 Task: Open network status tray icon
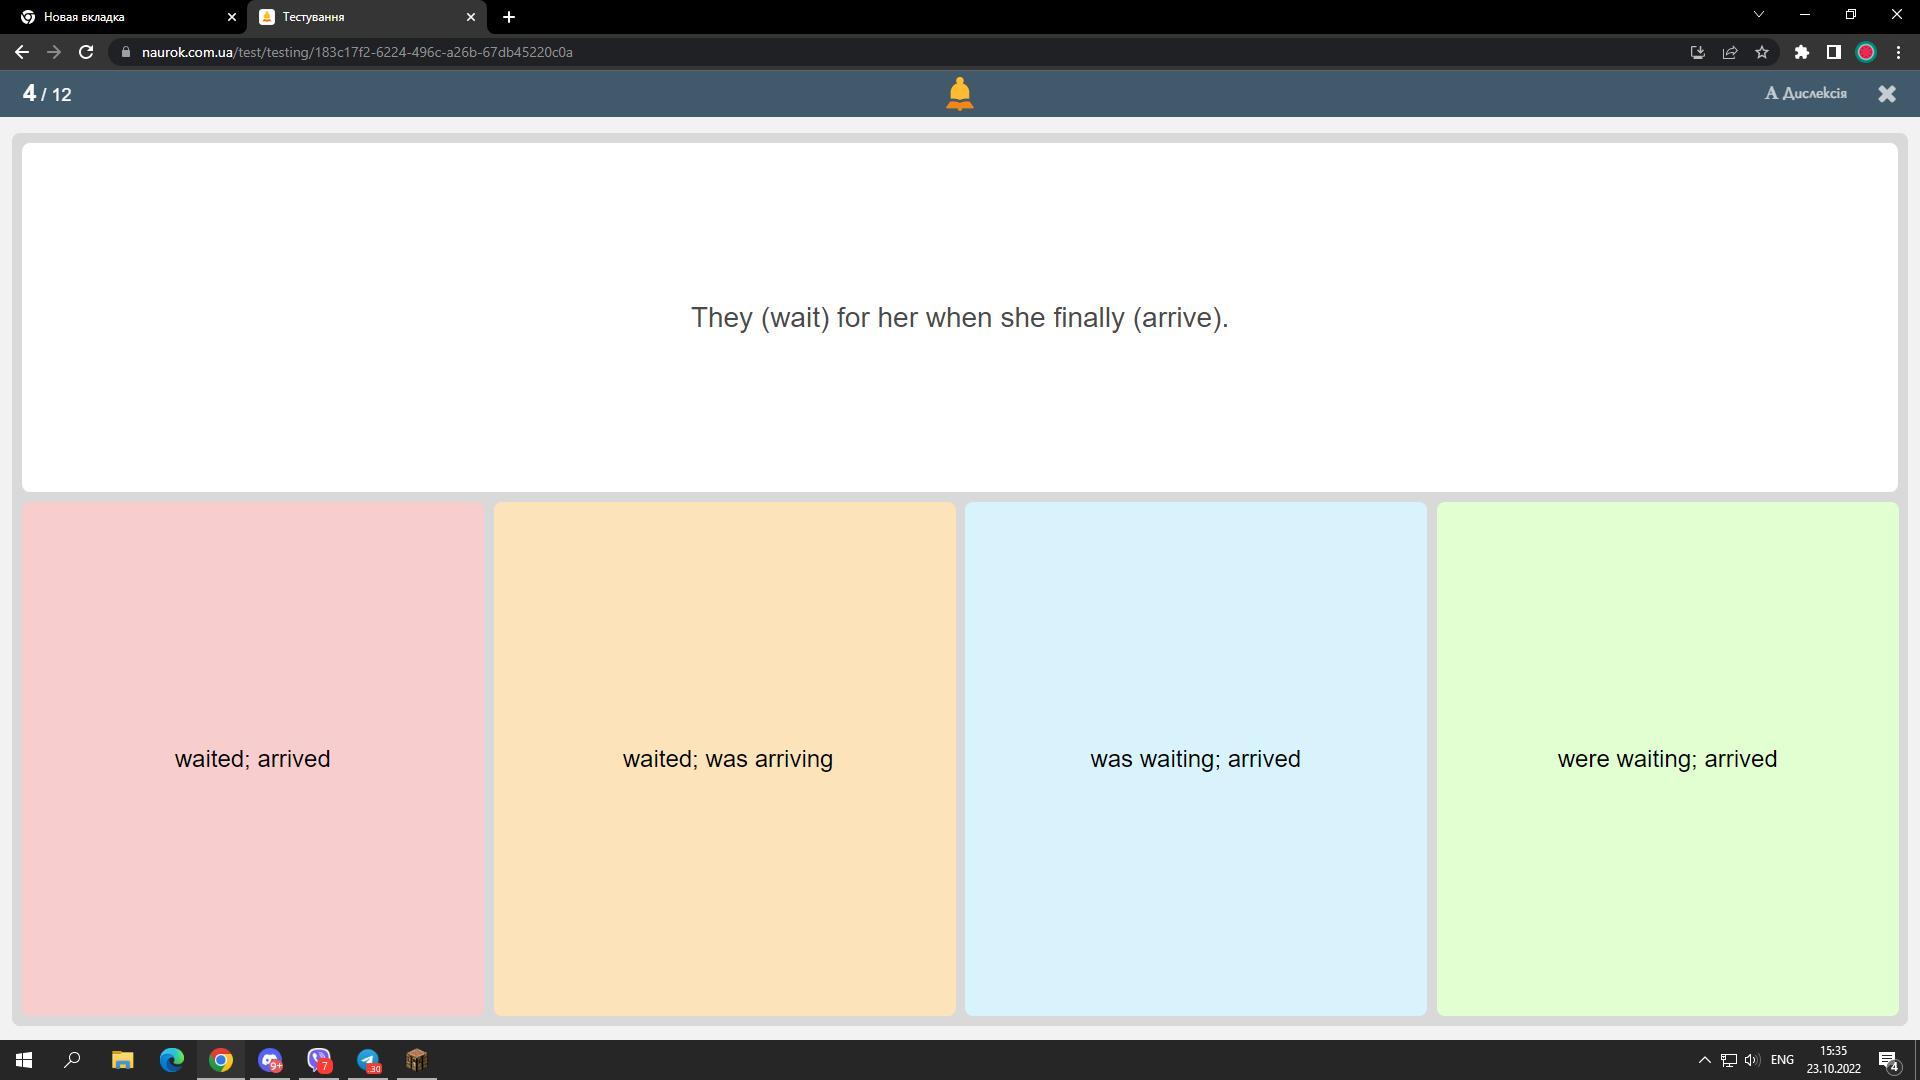1729,1060
